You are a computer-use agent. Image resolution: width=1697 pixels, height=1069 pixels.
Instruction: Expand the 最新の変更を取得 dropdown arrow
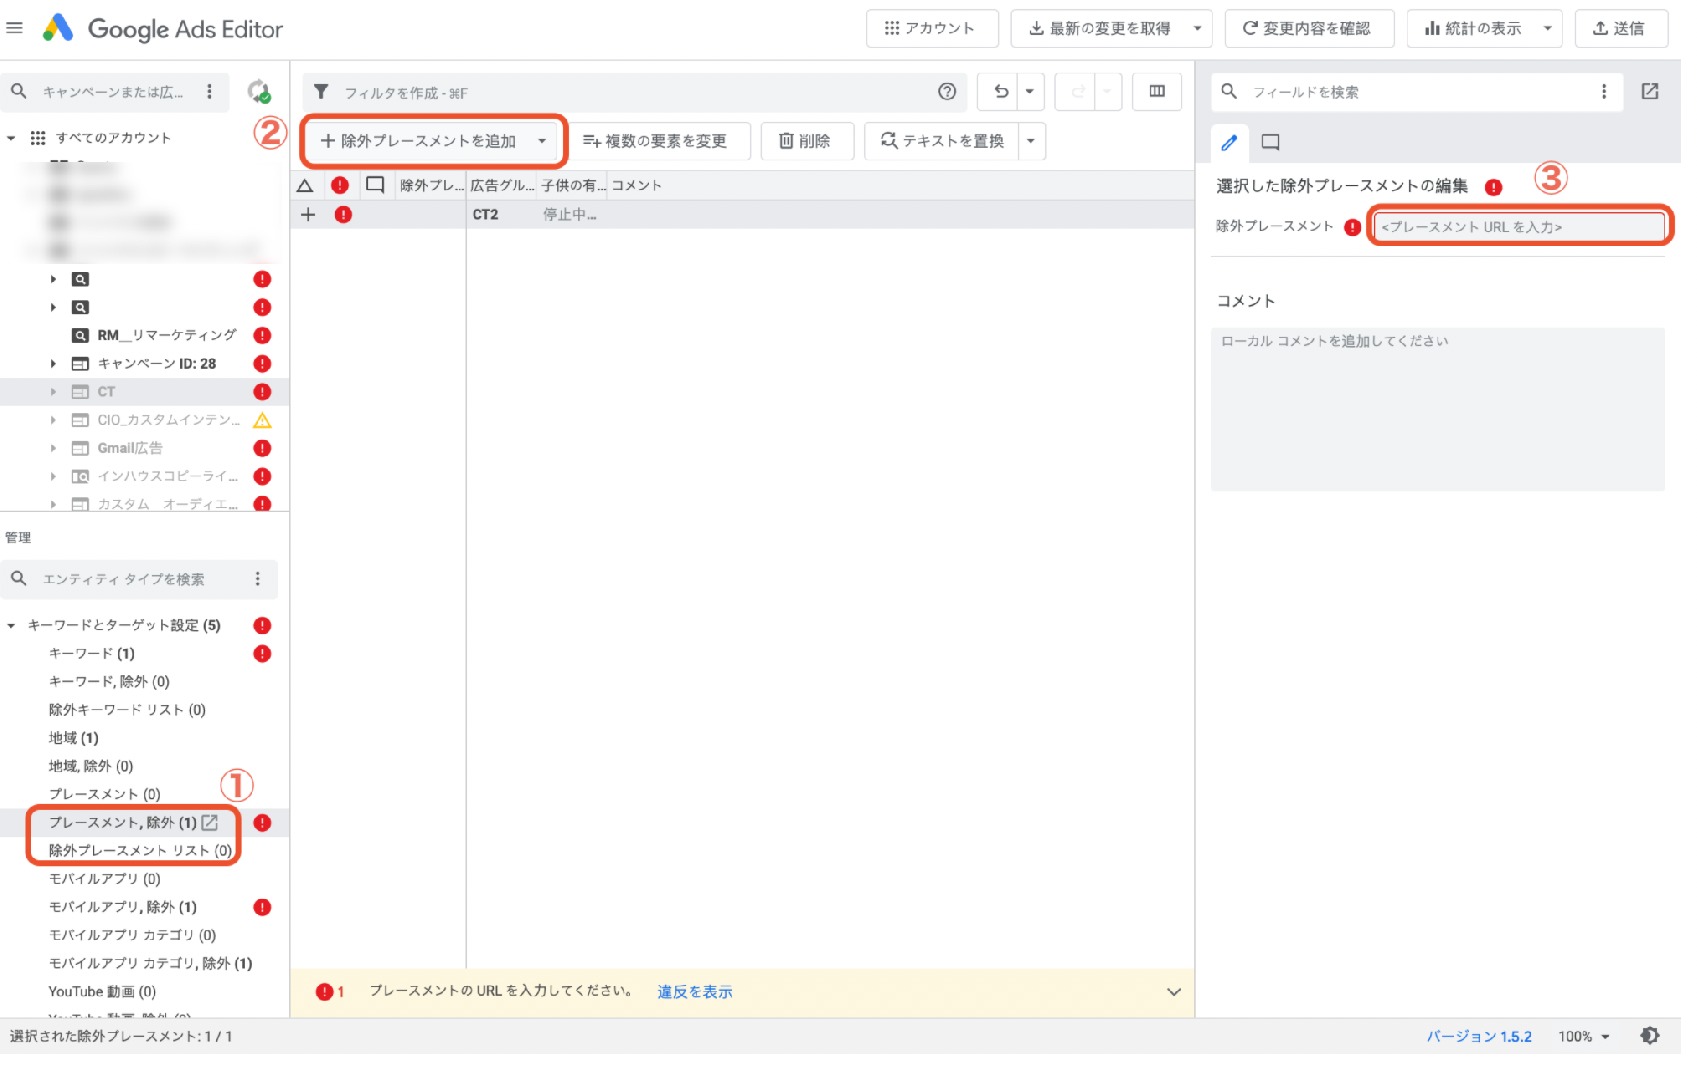pyautogui.click(x=1196, y=28)
